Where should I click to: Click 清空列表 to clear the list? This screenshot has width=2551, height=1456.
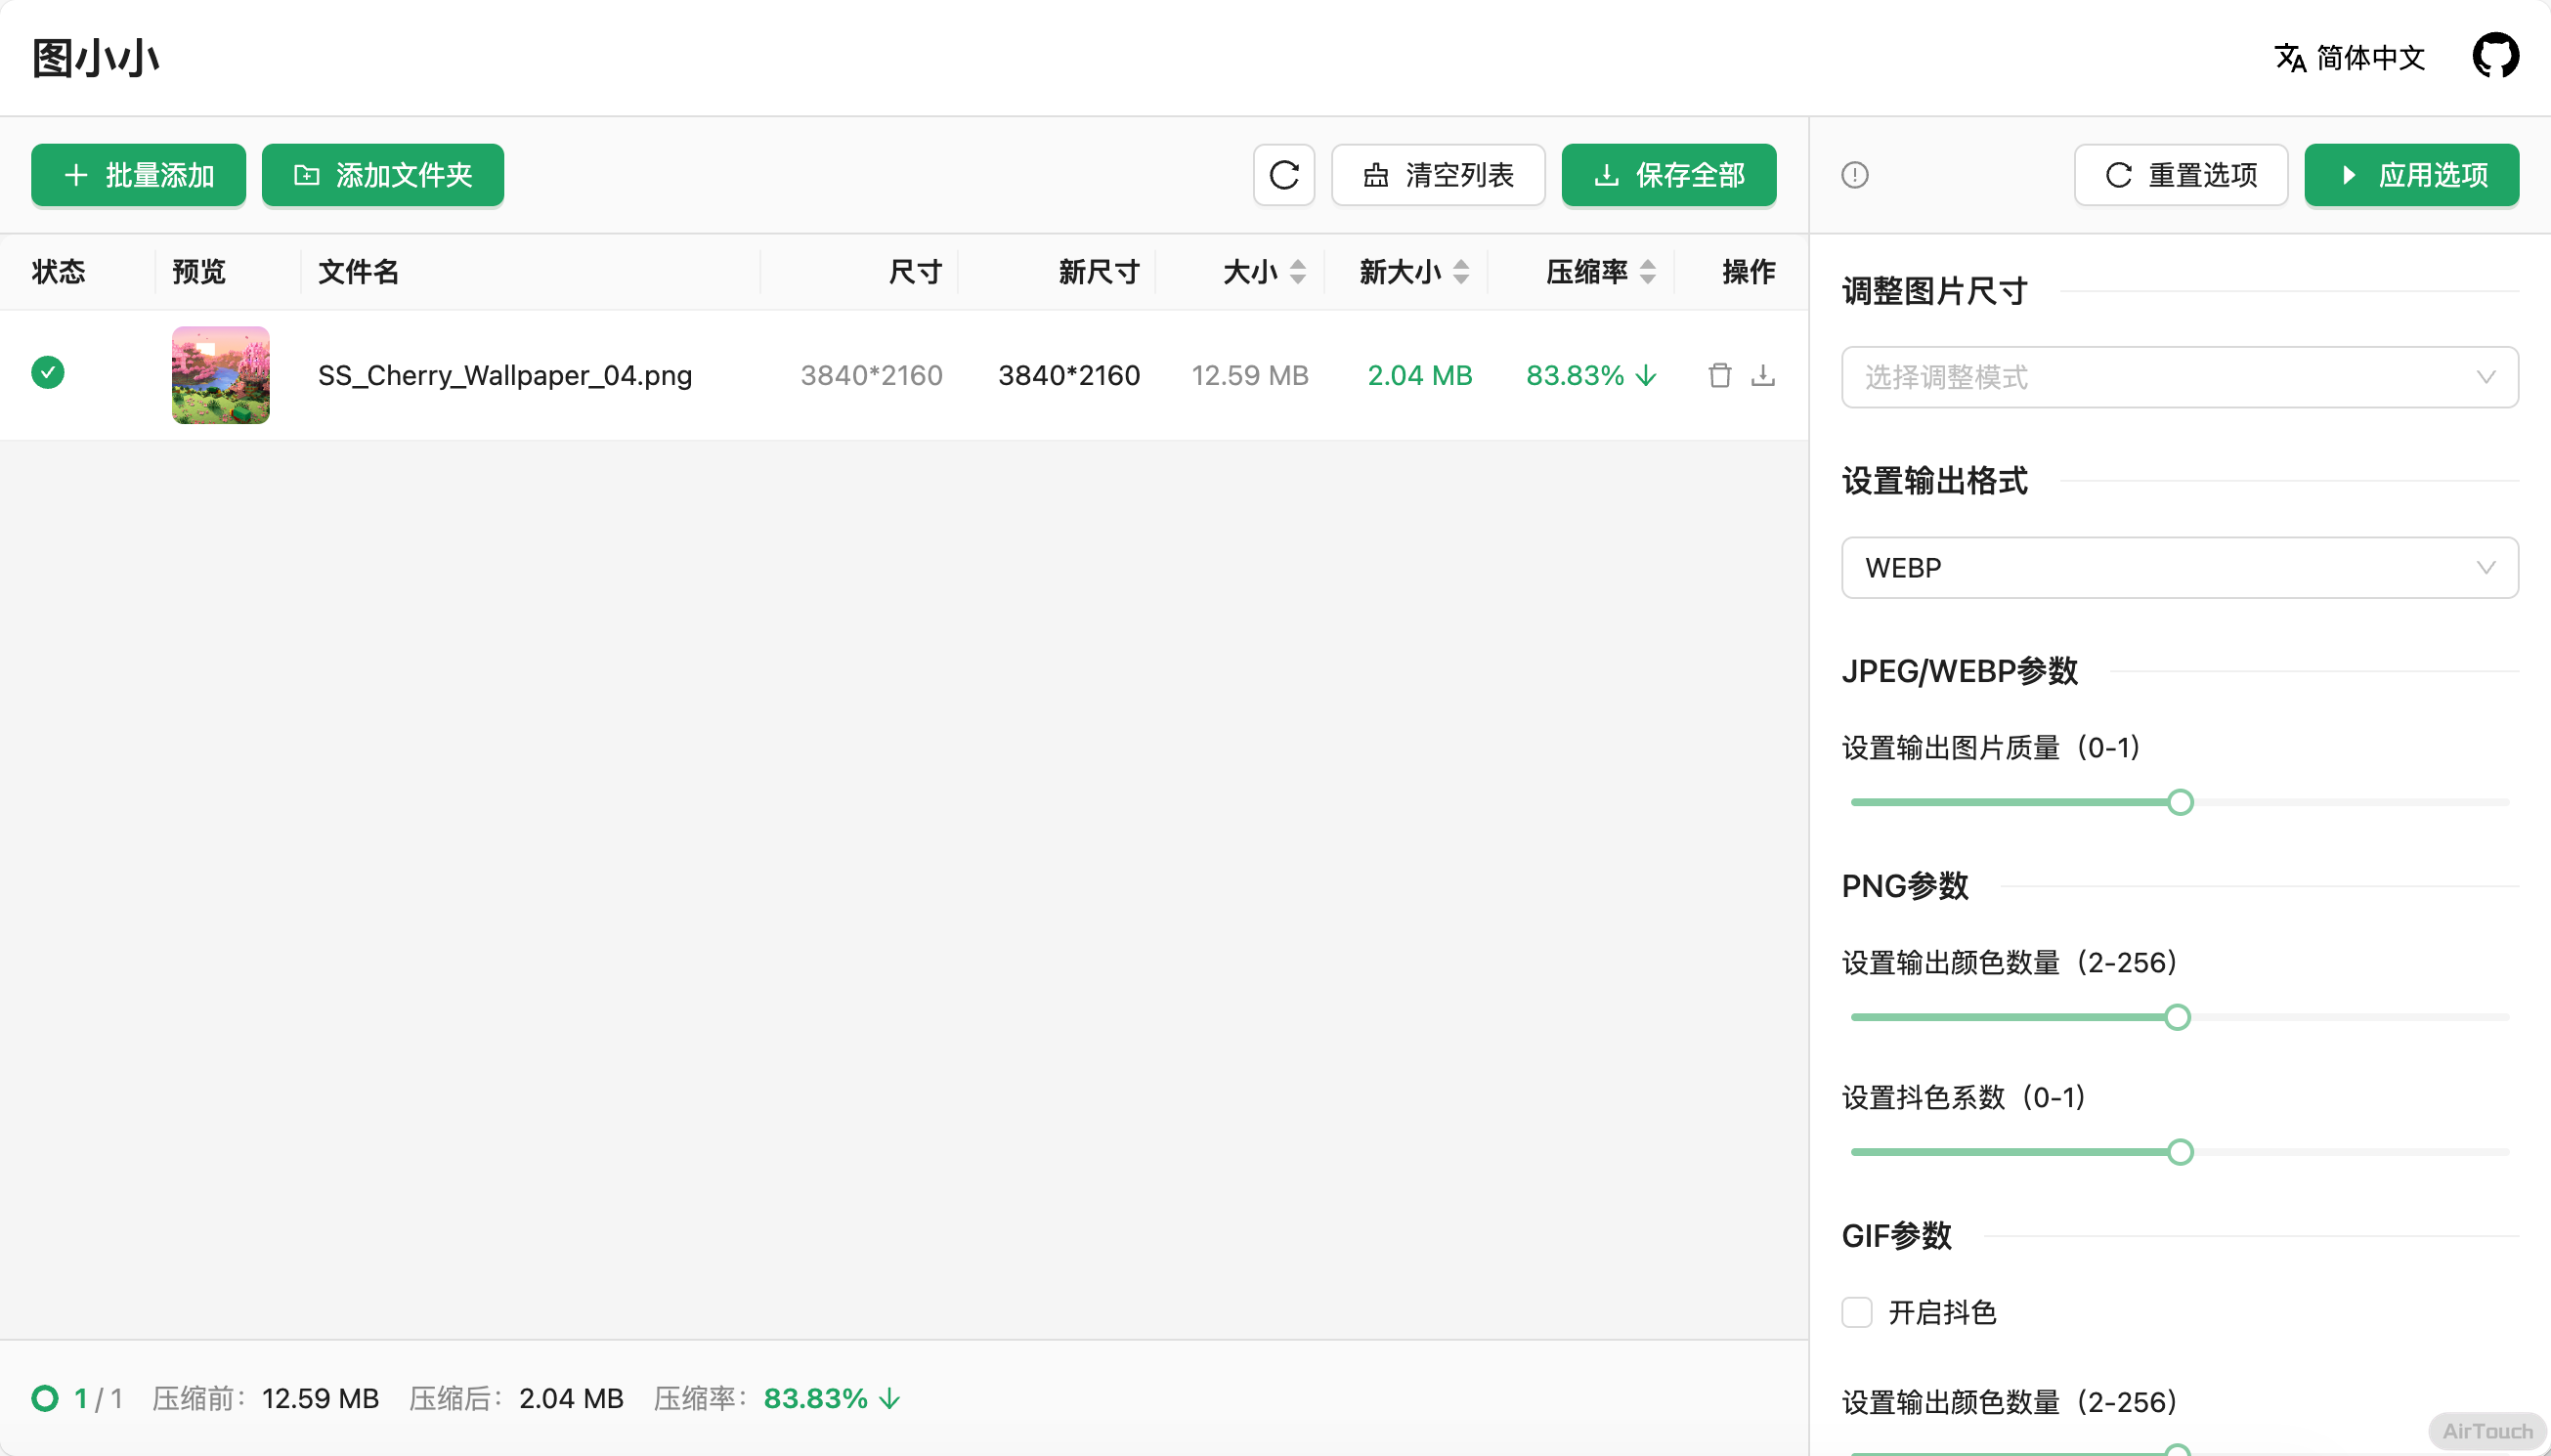(1437, 175)
